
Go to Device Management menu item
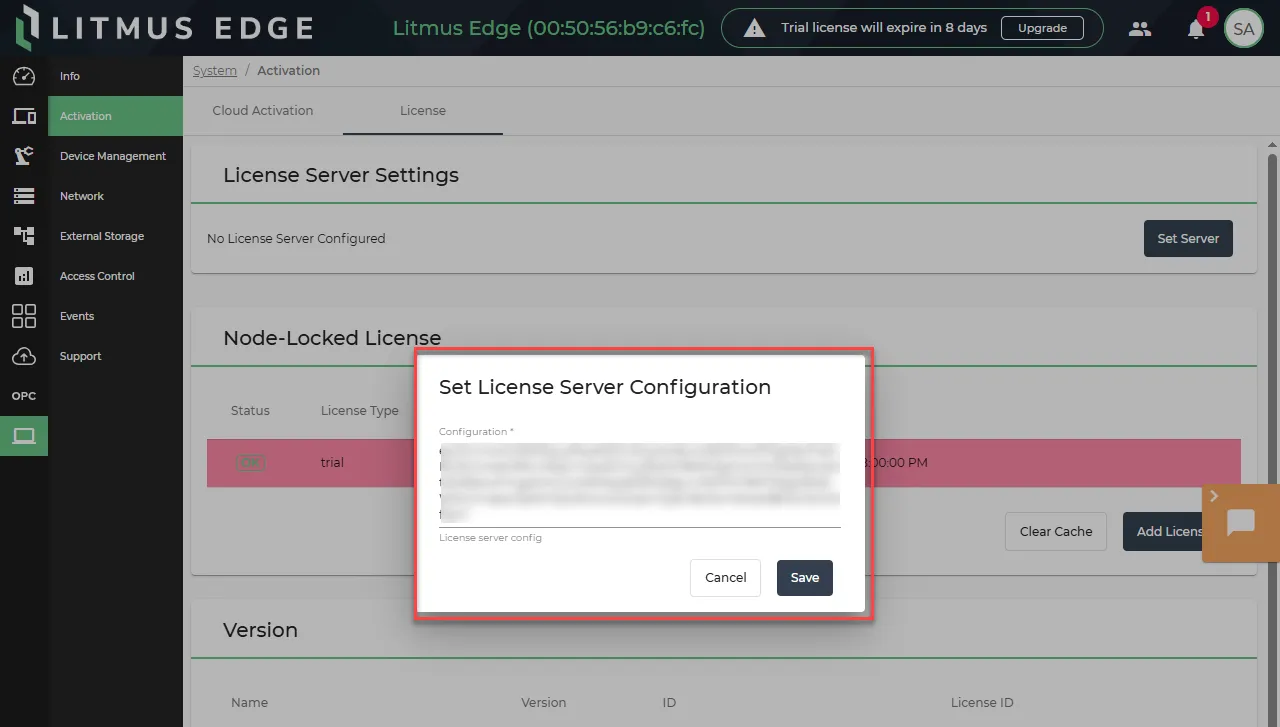(x=115, y=156)
